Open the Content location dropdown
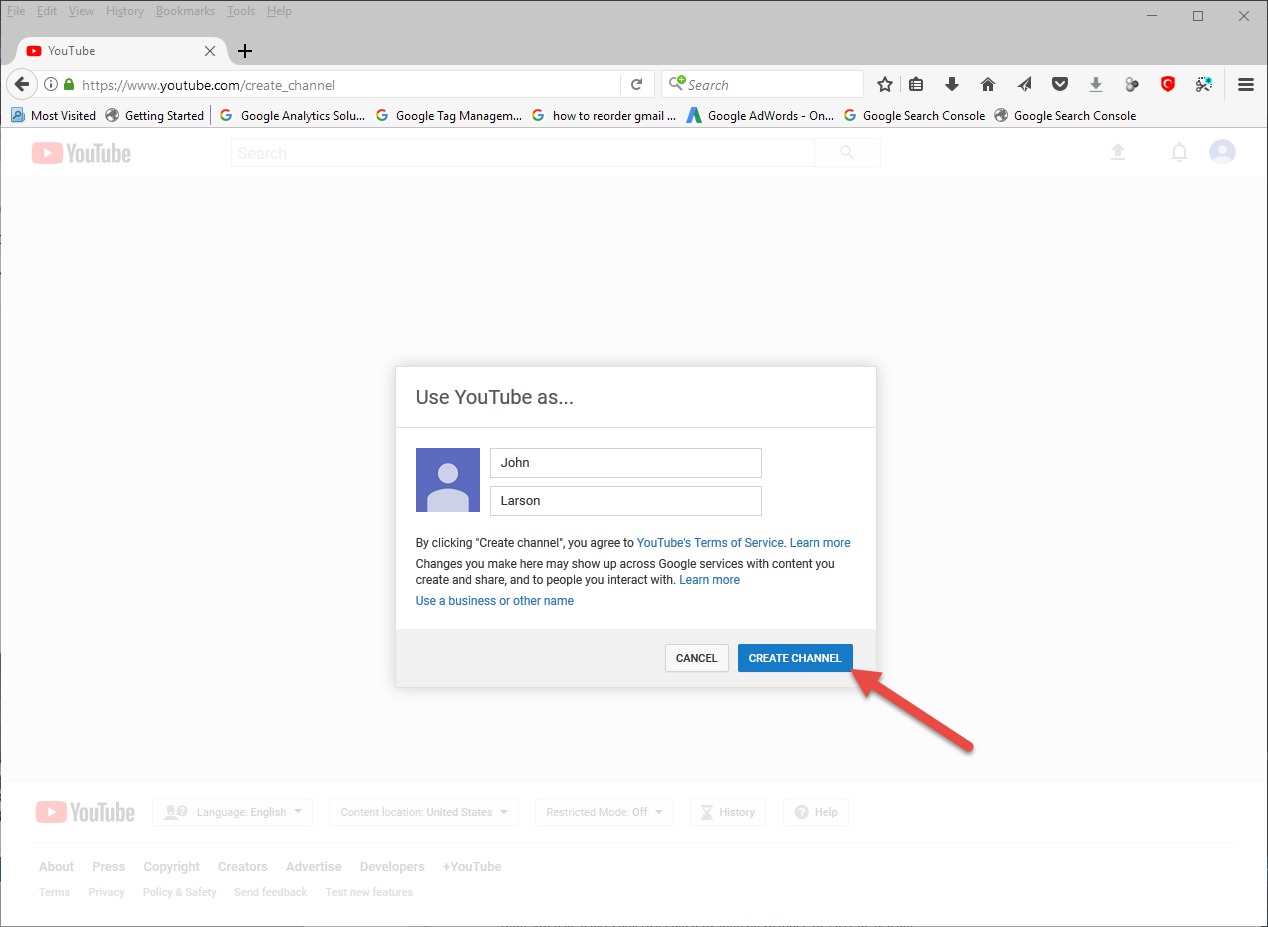This screenshot has width=1268, height=927. (424, 812)
